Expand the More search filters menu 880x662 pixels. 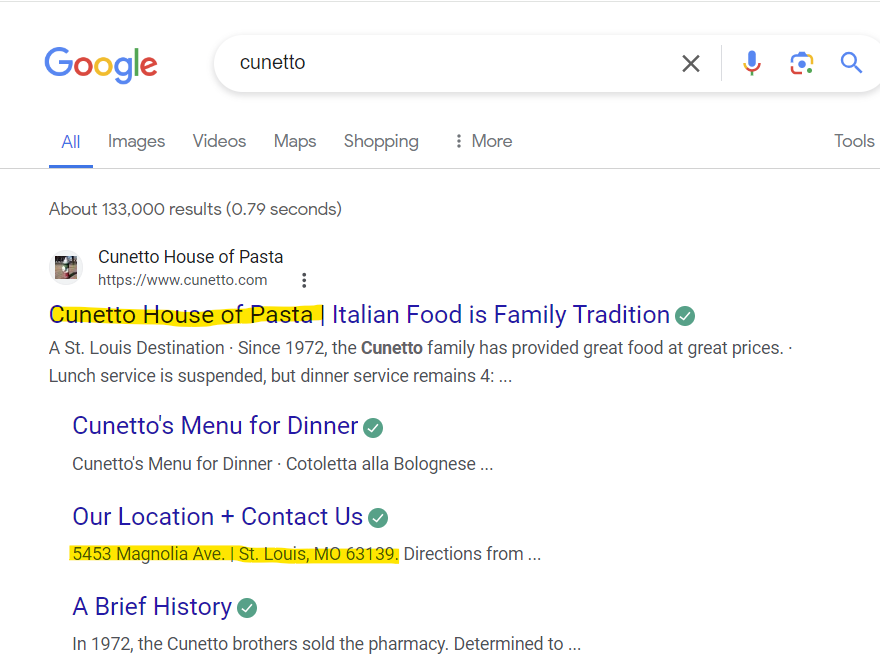pos(483,141)
